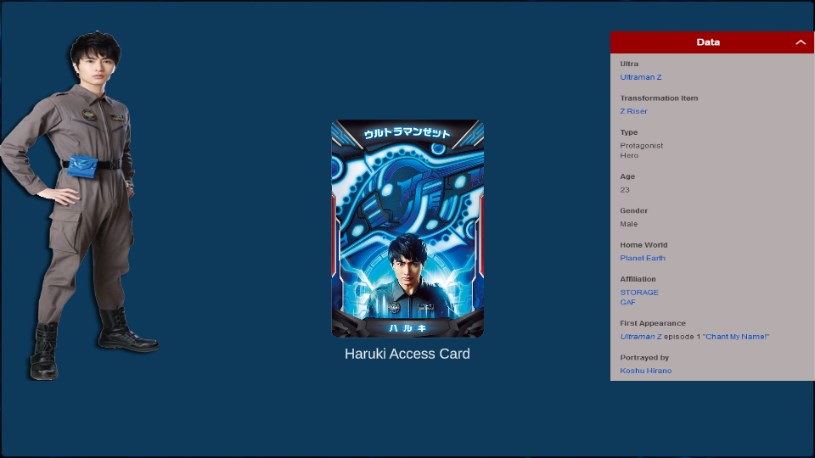This screenshot has height=458, width=815.
Task: Click the full-body Haruki character image
Action: pos(80,205)
